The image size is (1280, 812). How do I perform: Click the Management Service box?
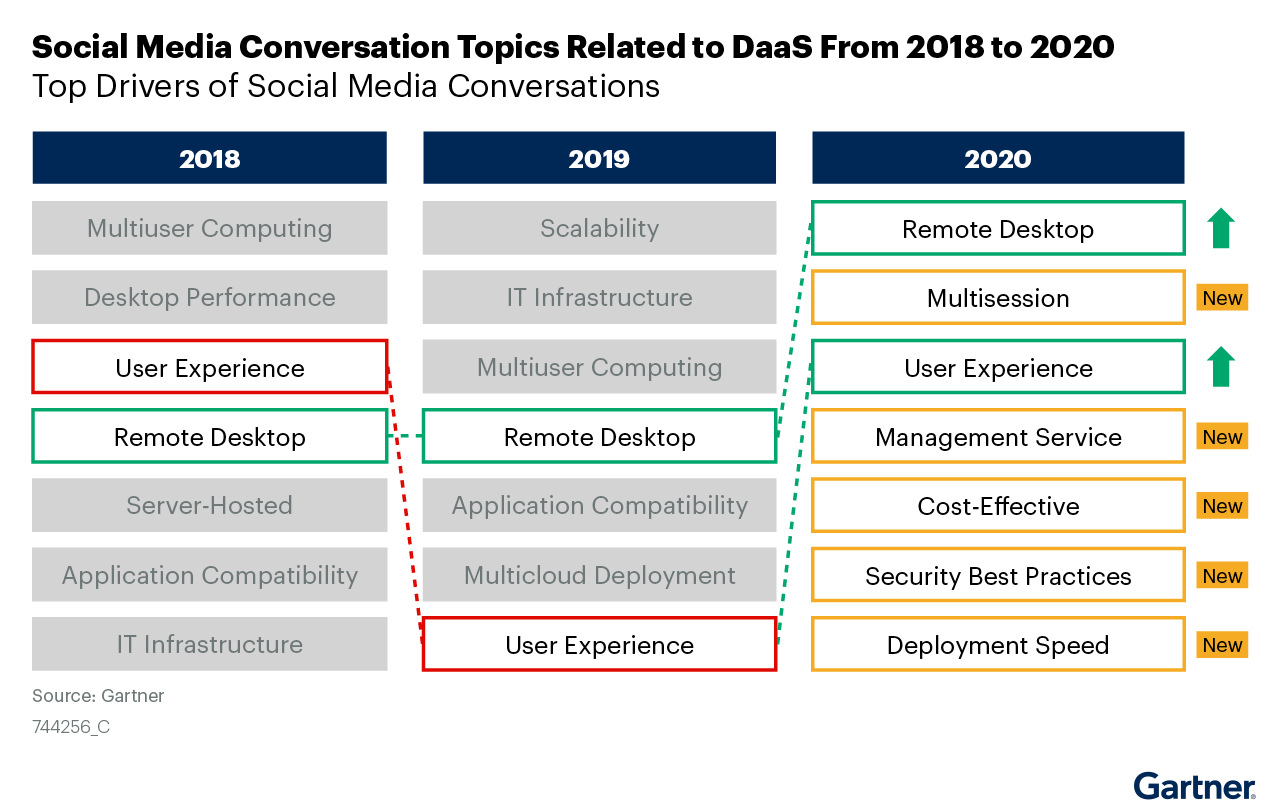point(998,436)
